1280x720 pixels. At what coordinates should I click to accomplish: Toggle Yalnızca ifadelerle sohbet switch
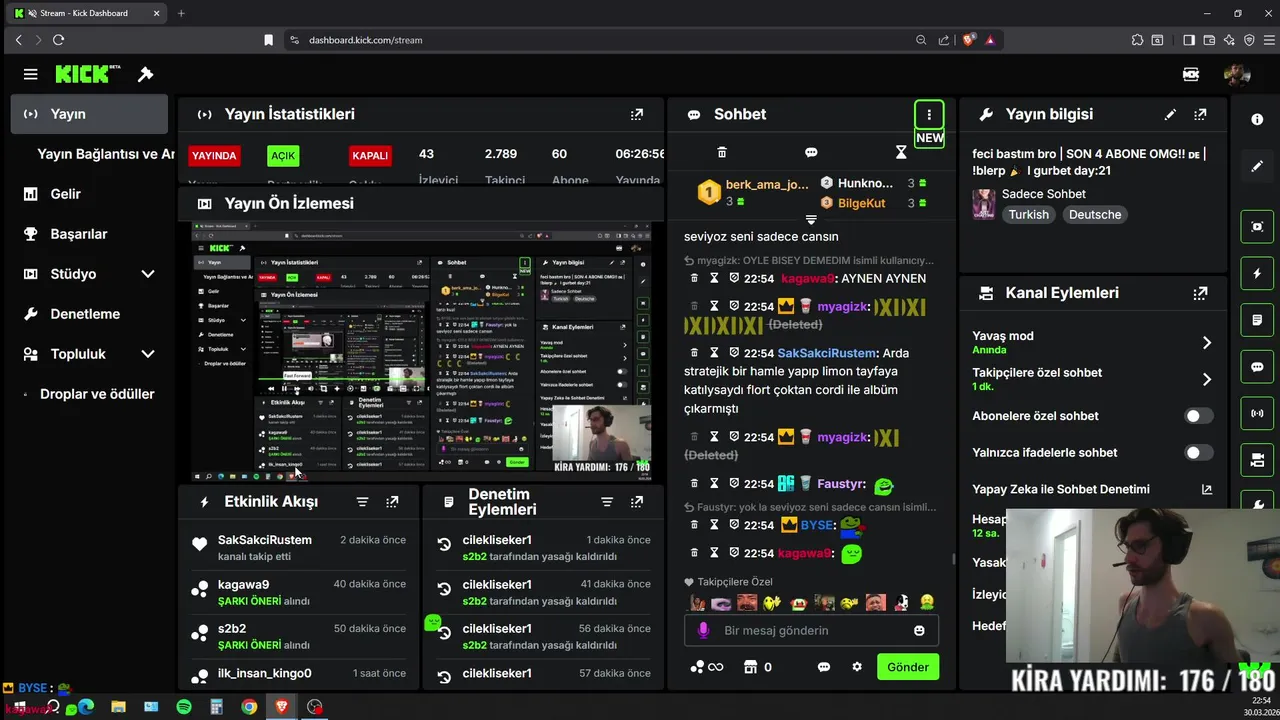tap(1199, 453)
